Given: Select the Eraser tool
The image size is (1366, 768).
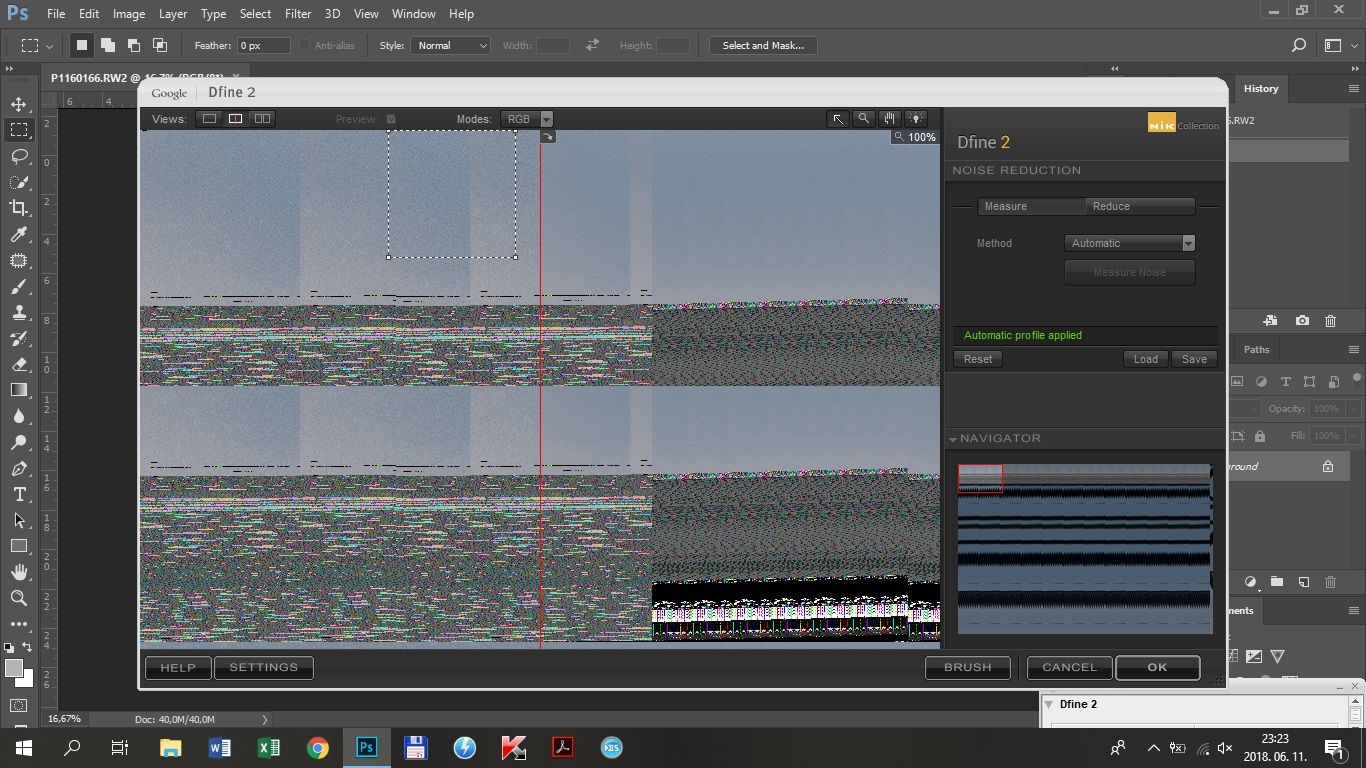Looking at the screenshot, I should [x=19, y=364].
